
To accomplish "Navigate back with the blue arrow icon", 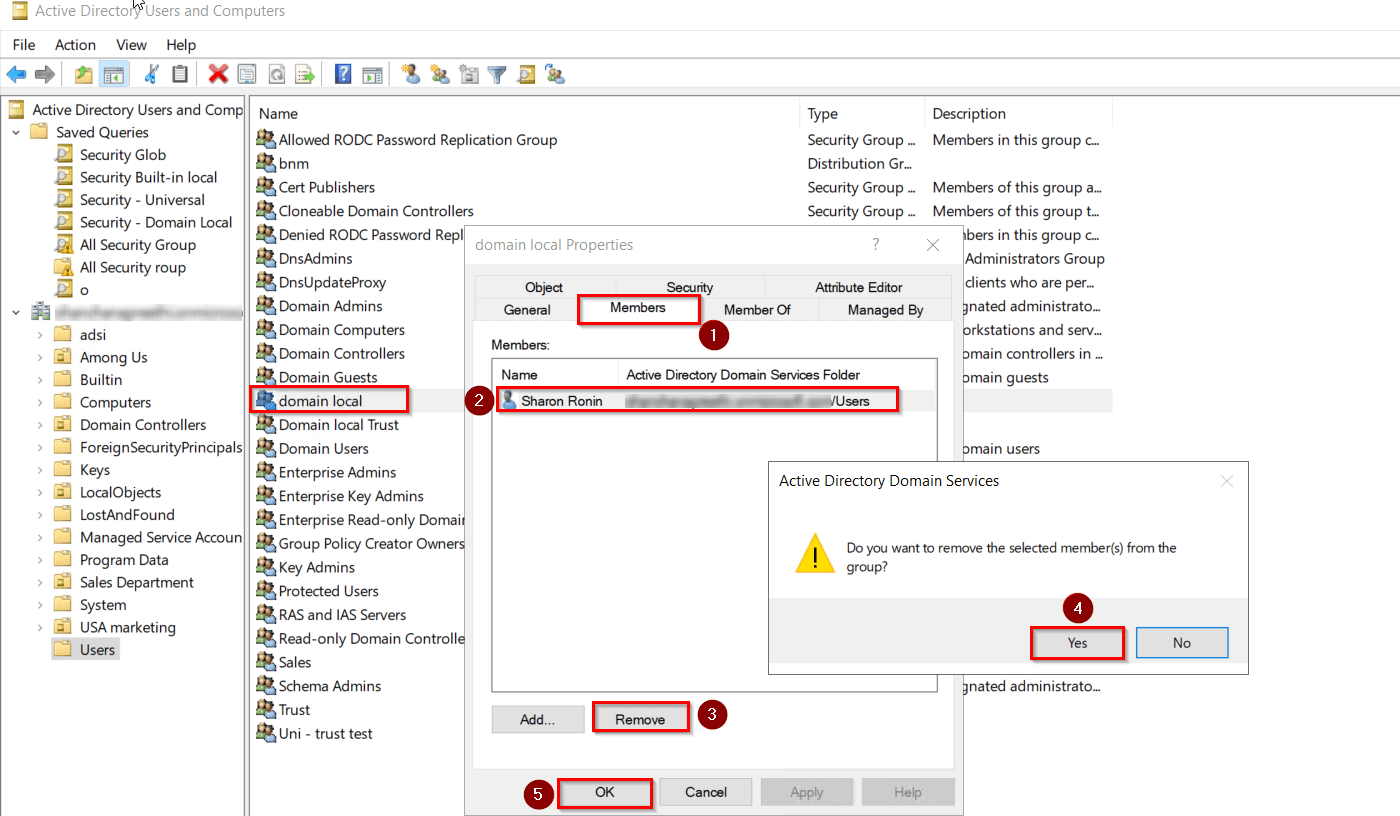I will tap(15, 74).
